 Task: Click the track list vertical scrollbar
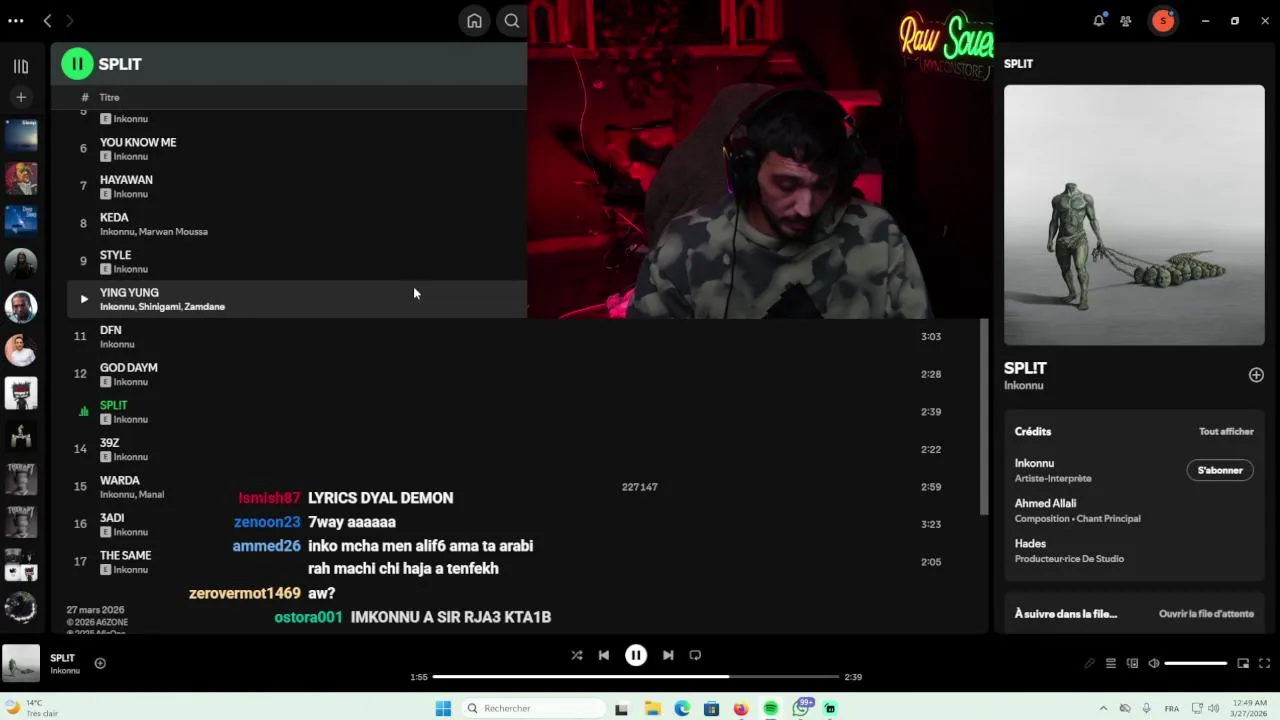pyautogui.click(x=984, y=417)
